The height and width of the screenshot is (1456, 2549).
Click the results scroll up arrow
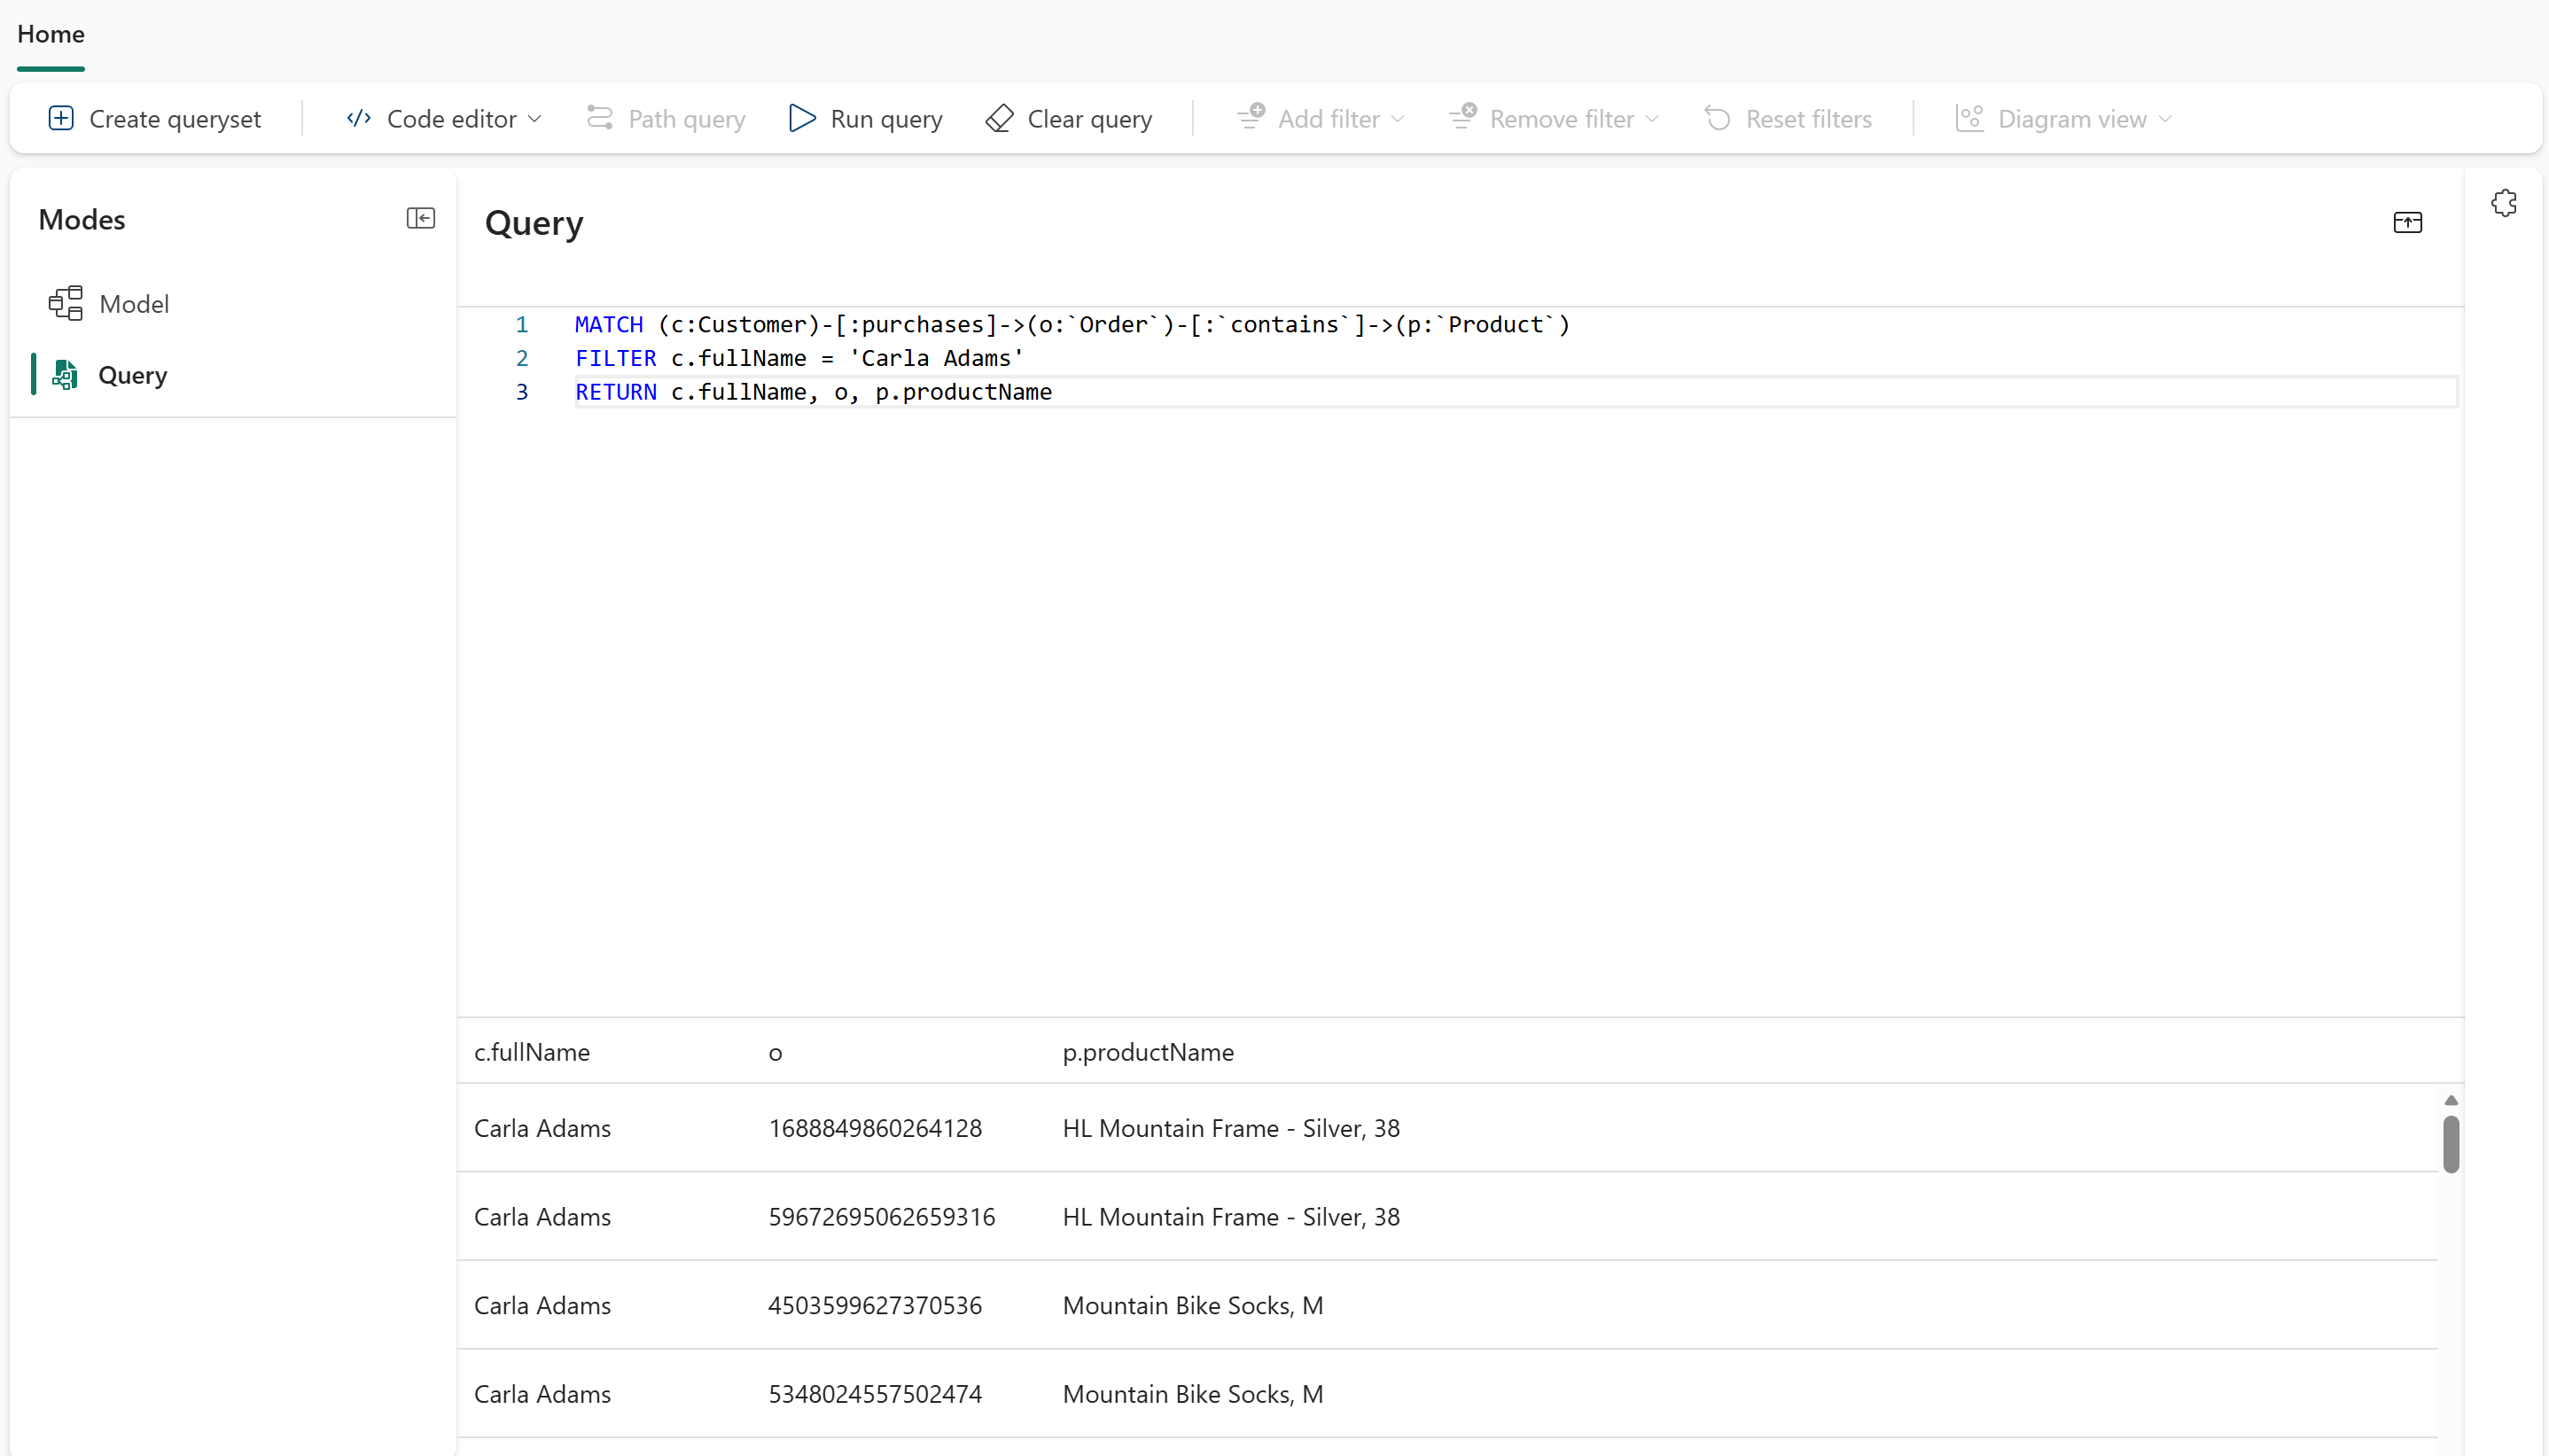tap(2451, 1099)
